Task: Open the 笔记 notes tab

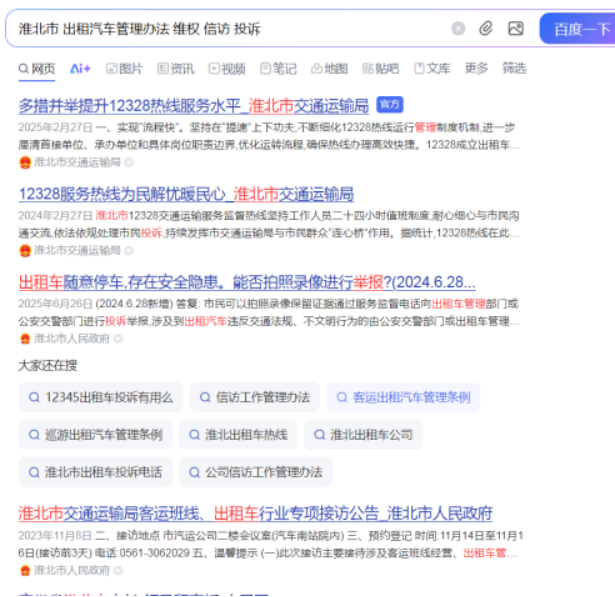Action: 278,68
